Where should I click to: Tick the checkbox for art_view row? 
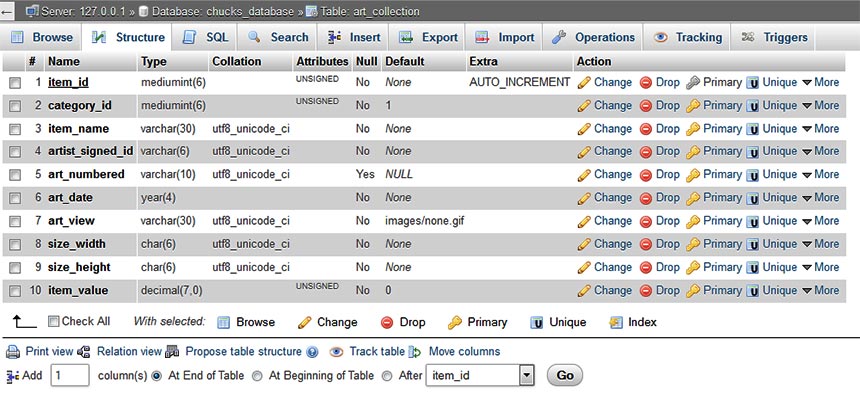point(15,221)
